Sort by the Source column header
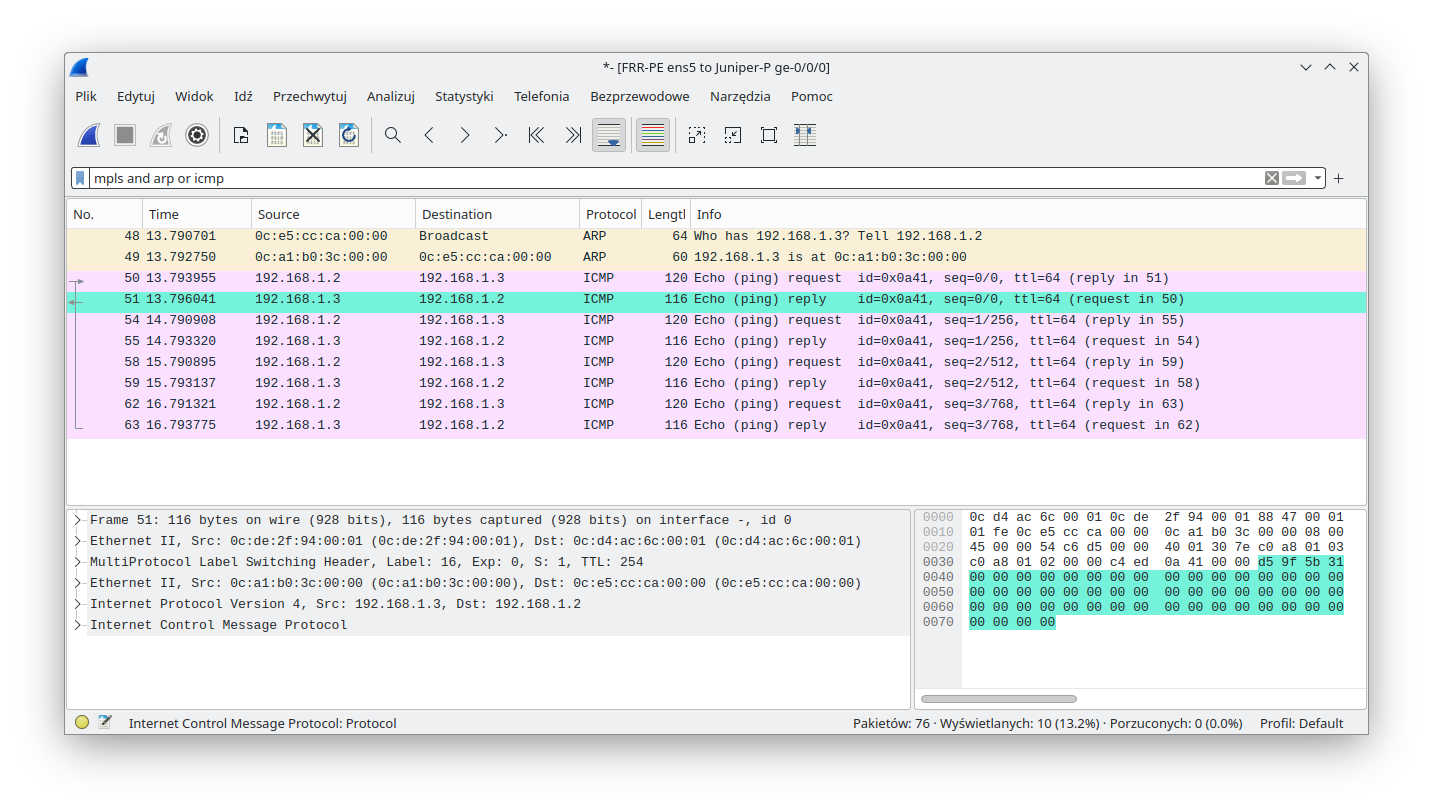1433x811 pixels. pyautogui.click(x=333, y=214)
